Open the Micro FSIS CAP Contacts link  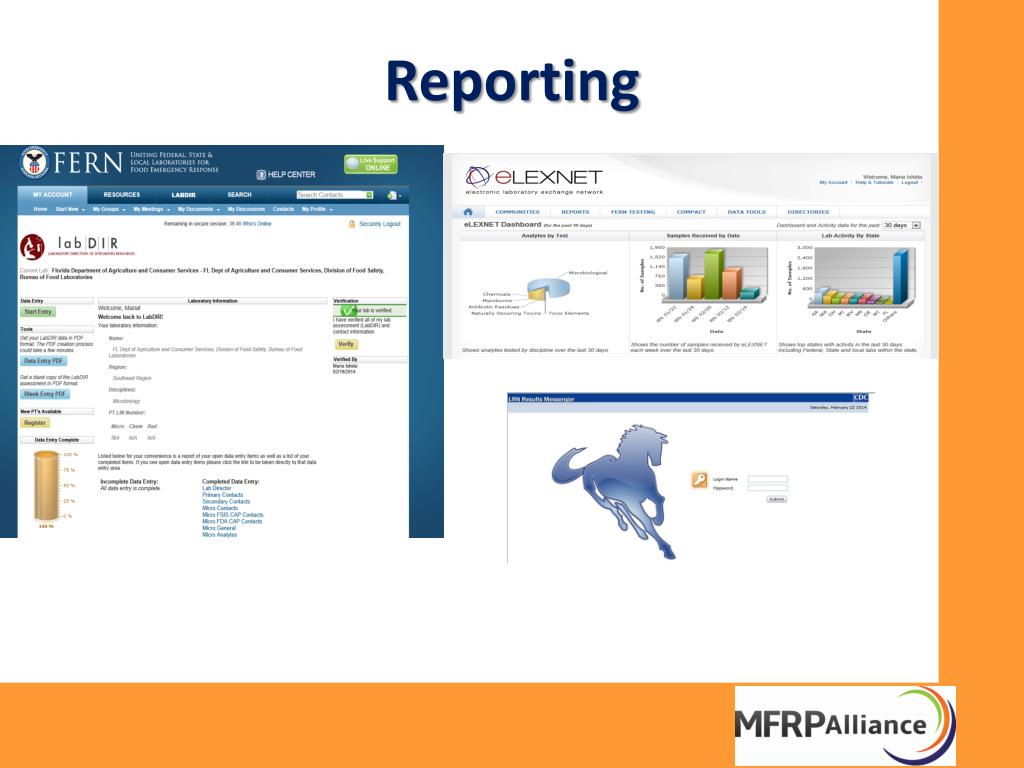pyautogui.click(x=232, y=515)
